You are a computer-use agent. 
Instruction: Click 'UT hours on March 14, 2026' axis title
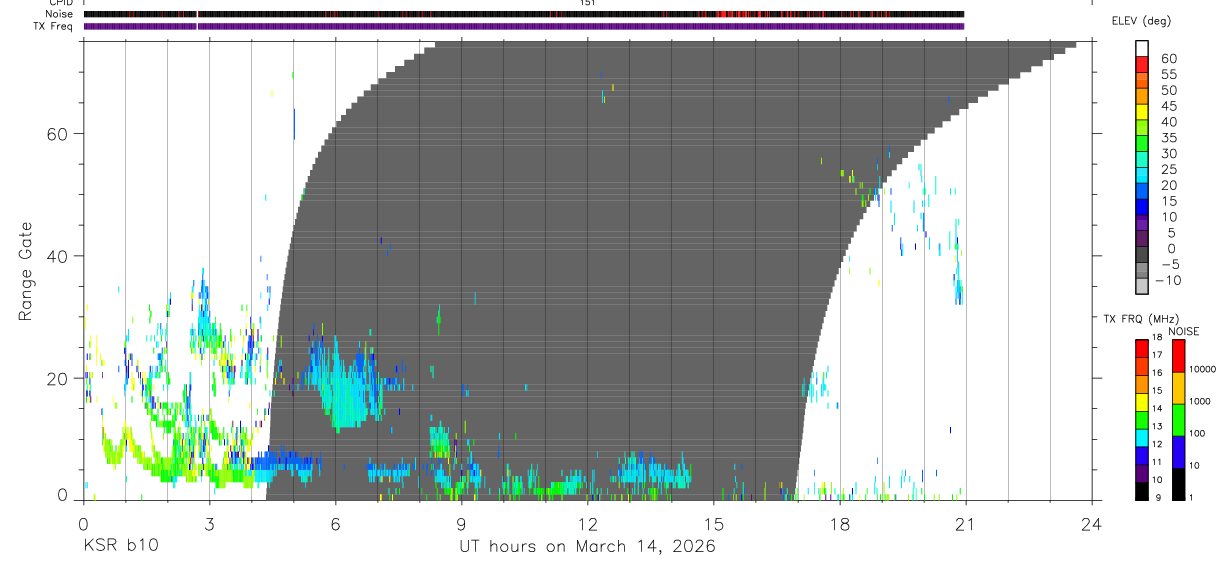[587, 547]
